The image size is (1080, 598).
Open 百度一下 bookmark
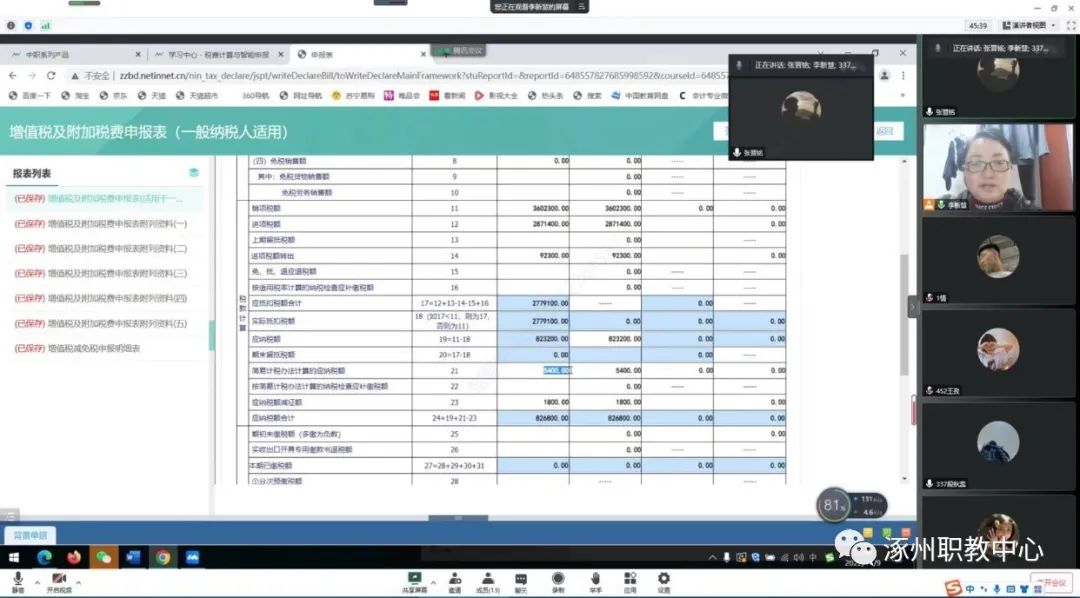point(30,96)
